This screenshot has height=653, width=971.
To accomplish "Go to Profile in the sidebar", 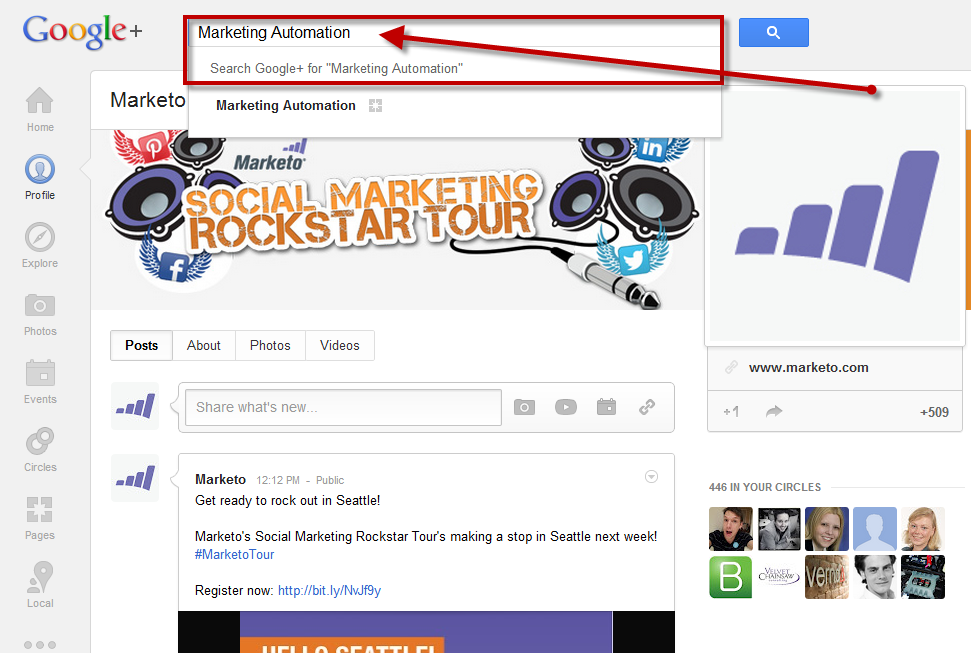I will click(x=40, y=177).
